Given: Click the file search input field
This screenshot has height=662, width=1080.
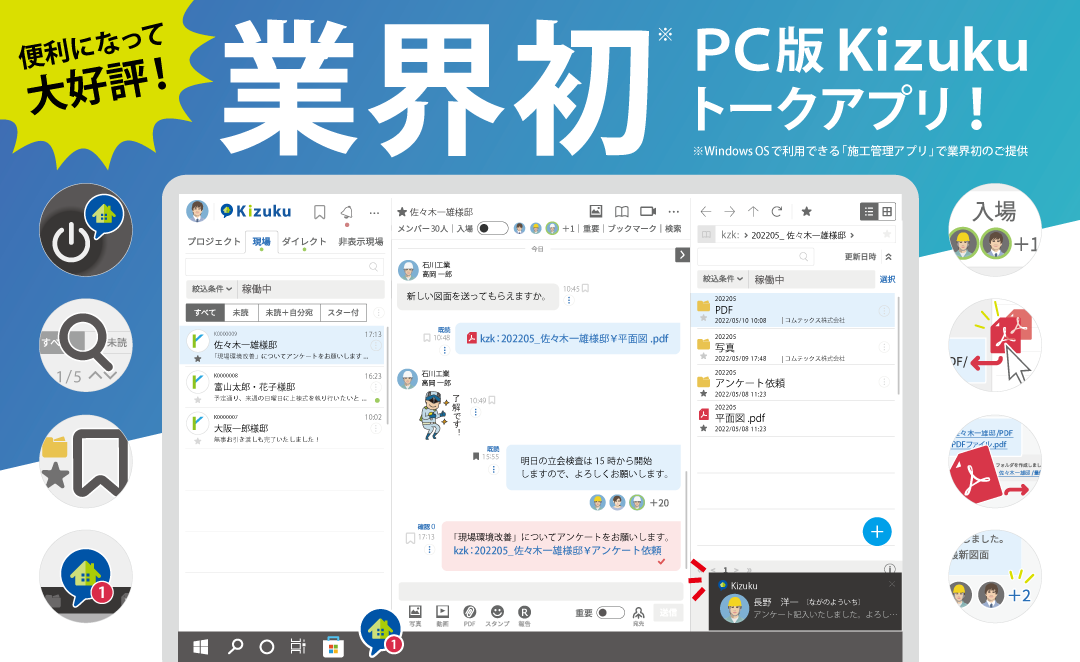Looking at the screenshot, I should [755, 256].
